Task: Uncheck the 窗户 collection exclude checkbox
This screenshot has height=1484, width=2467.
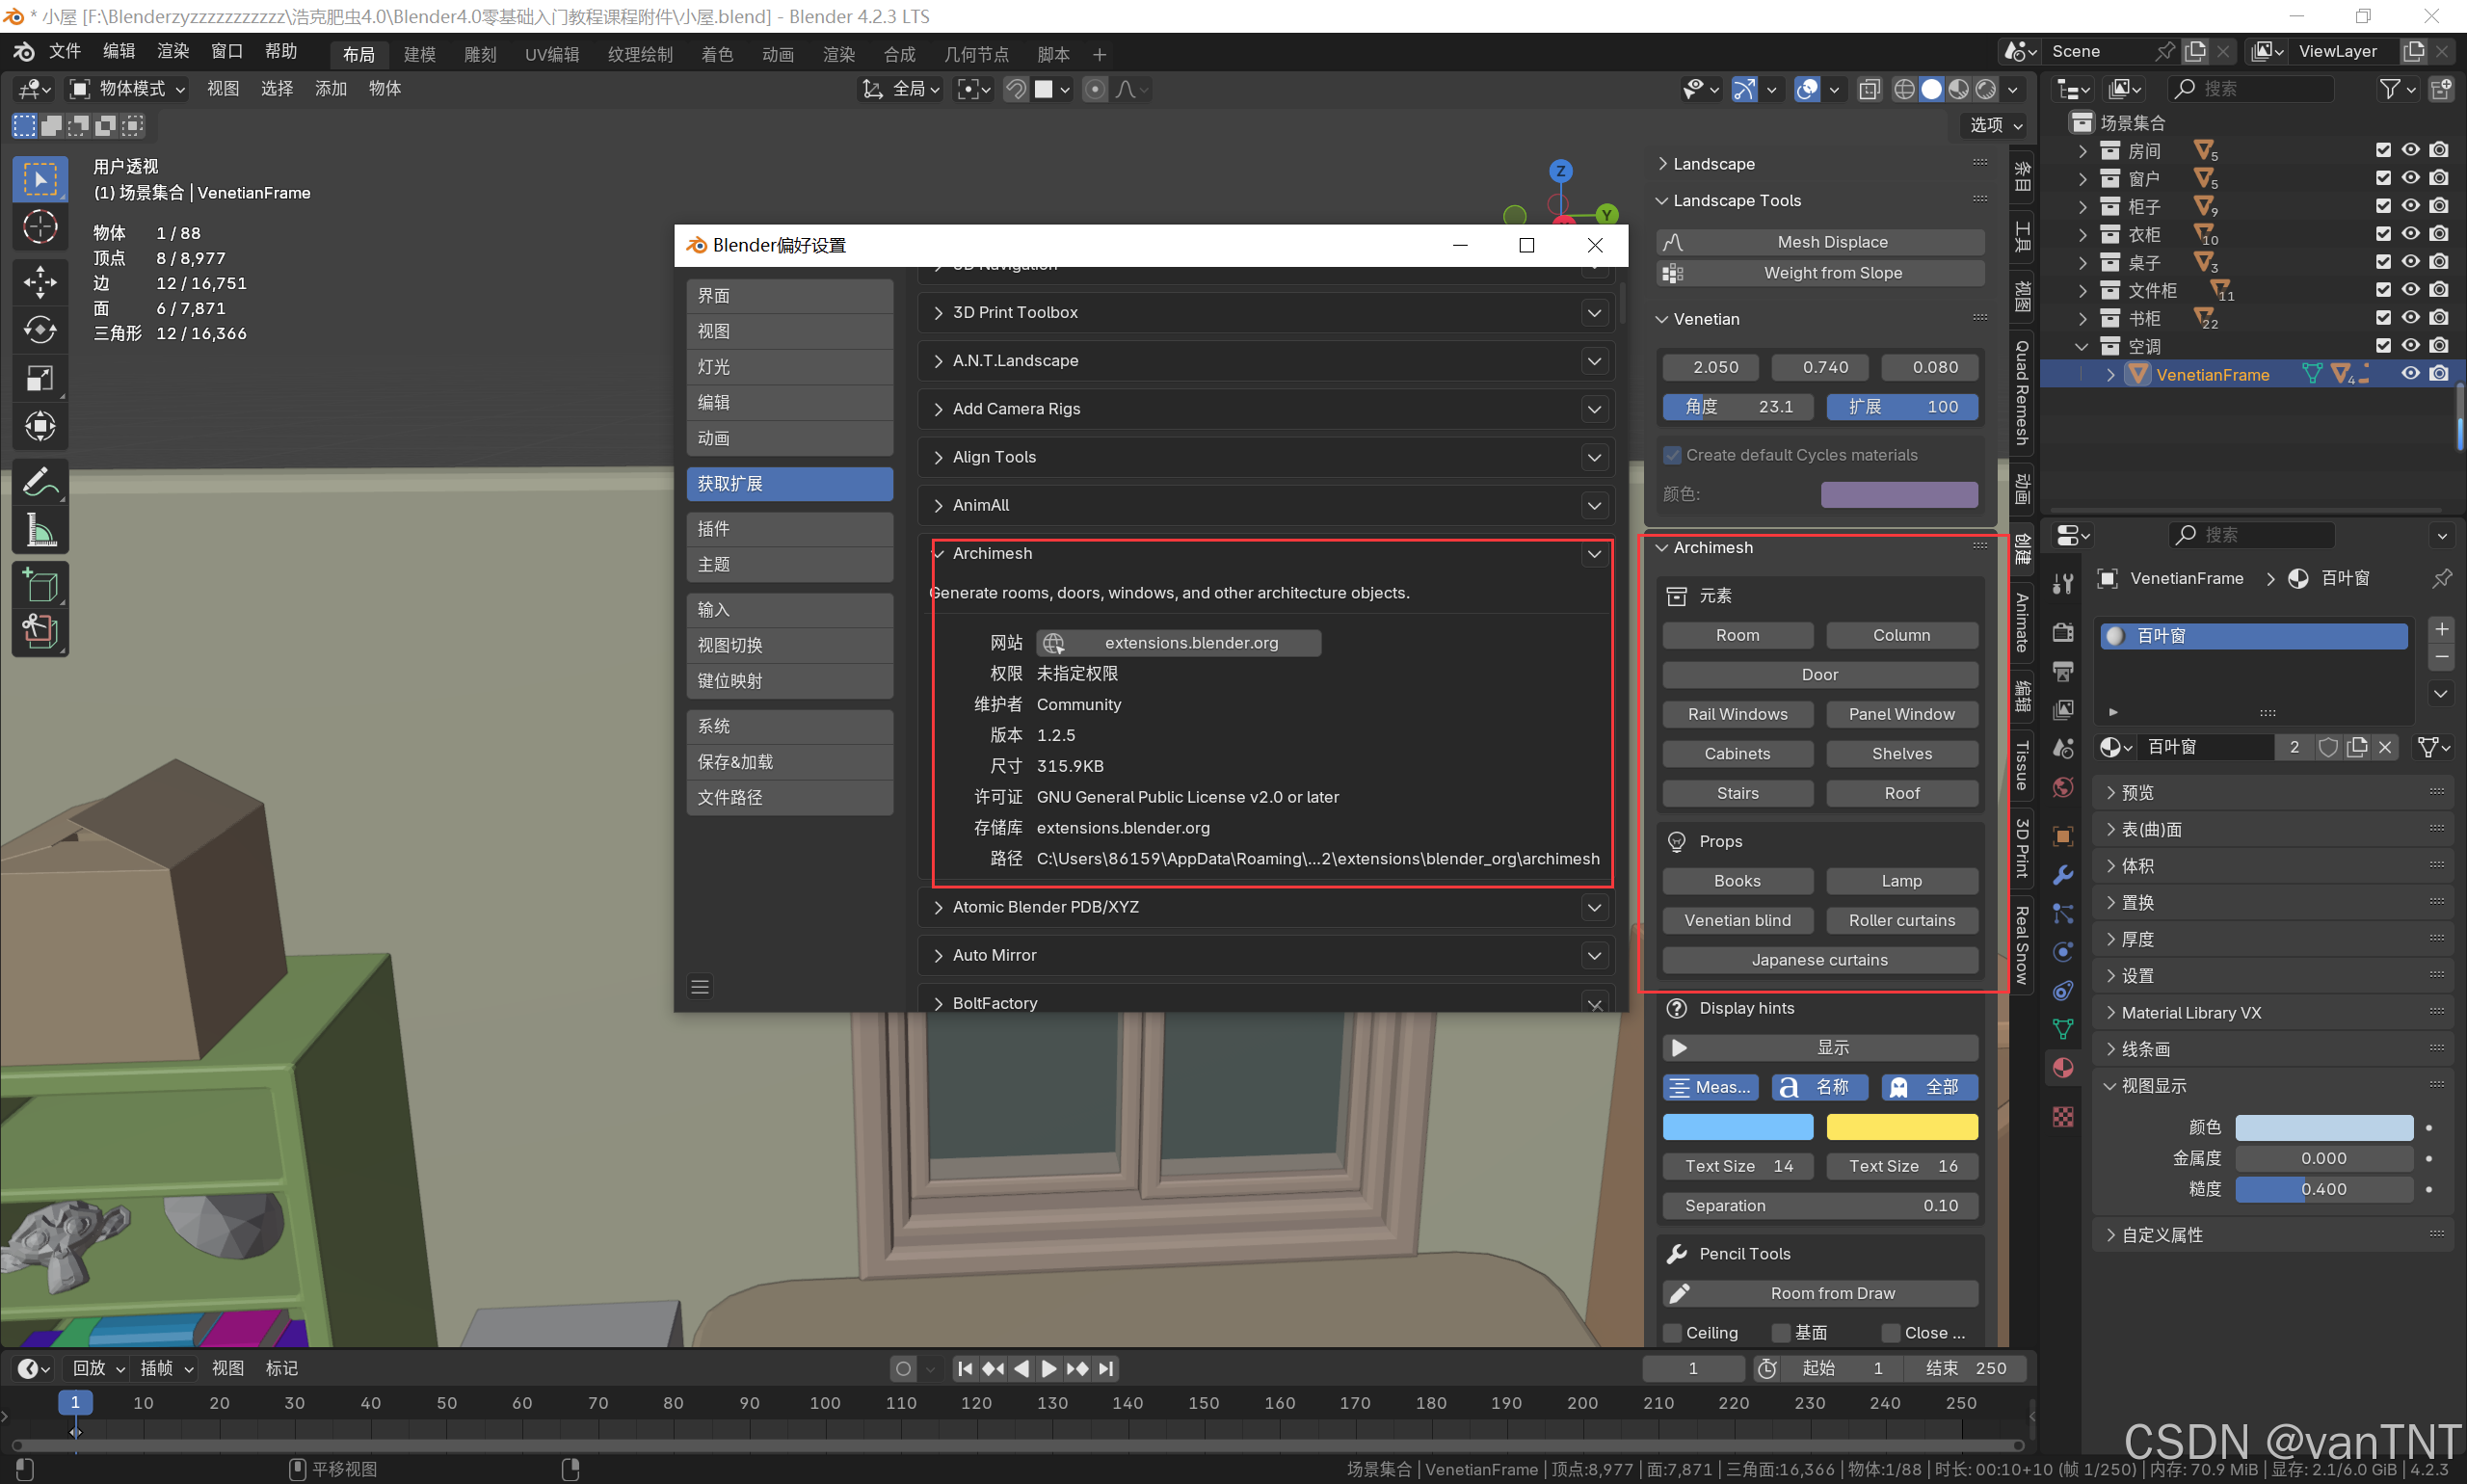Action: pos(2383,178)
